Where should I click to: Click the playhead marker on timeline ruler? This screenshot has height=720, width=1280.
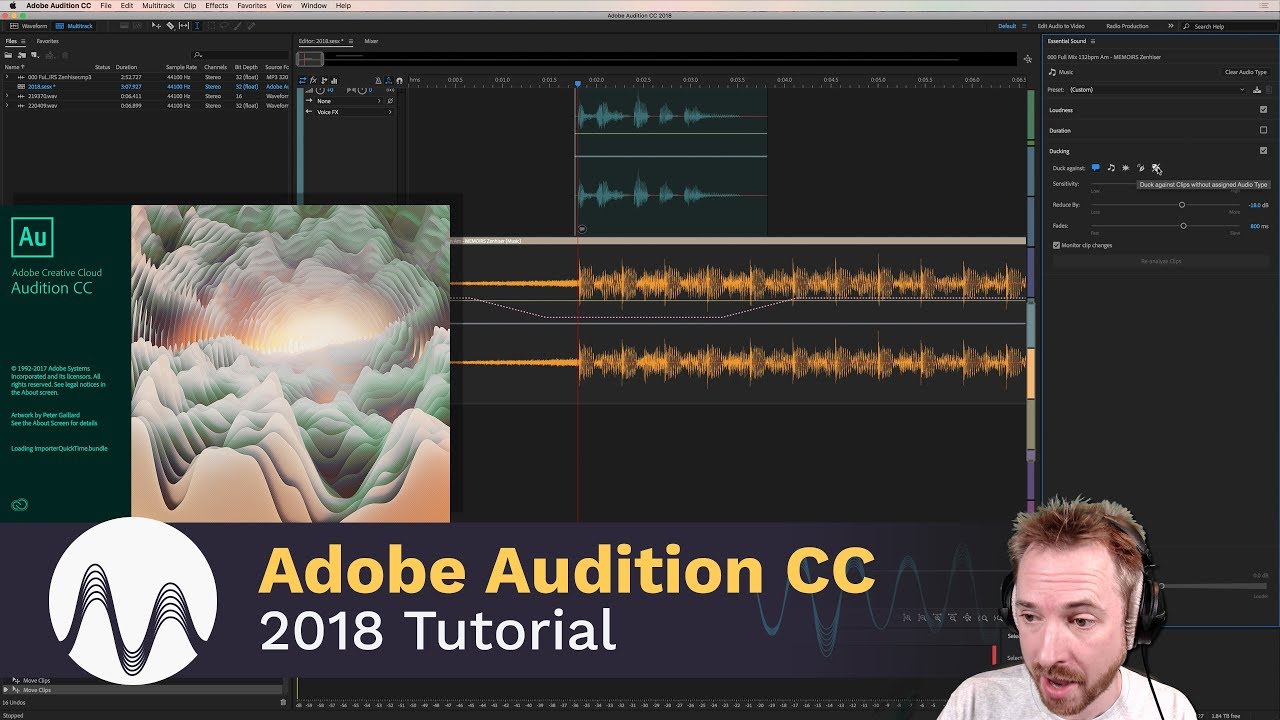coord(577,83)
